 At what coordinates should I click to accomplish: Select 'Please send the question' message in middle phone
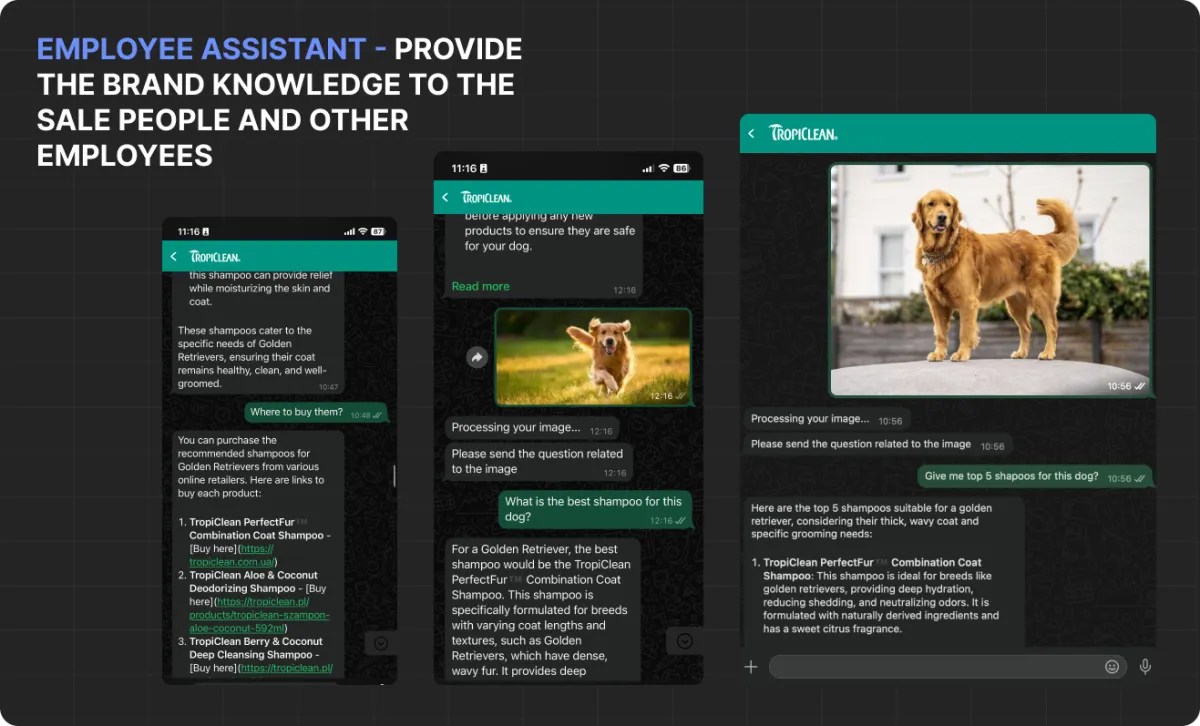(x=539, y=462)
